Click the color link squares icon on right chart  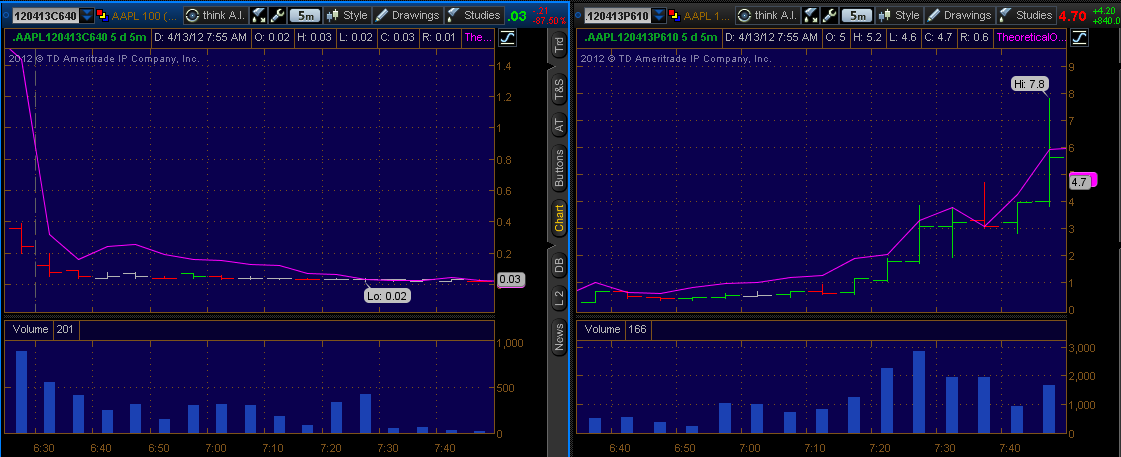(x=673, y=15)
